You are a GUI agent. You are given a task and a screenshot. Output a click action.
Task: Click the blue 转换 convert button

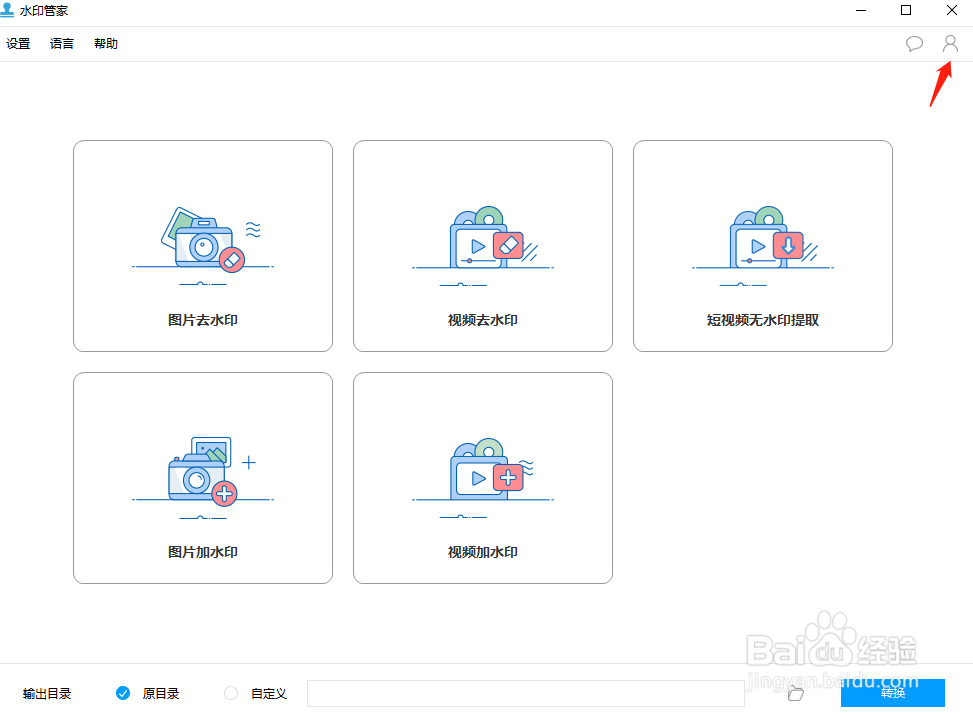892,693
